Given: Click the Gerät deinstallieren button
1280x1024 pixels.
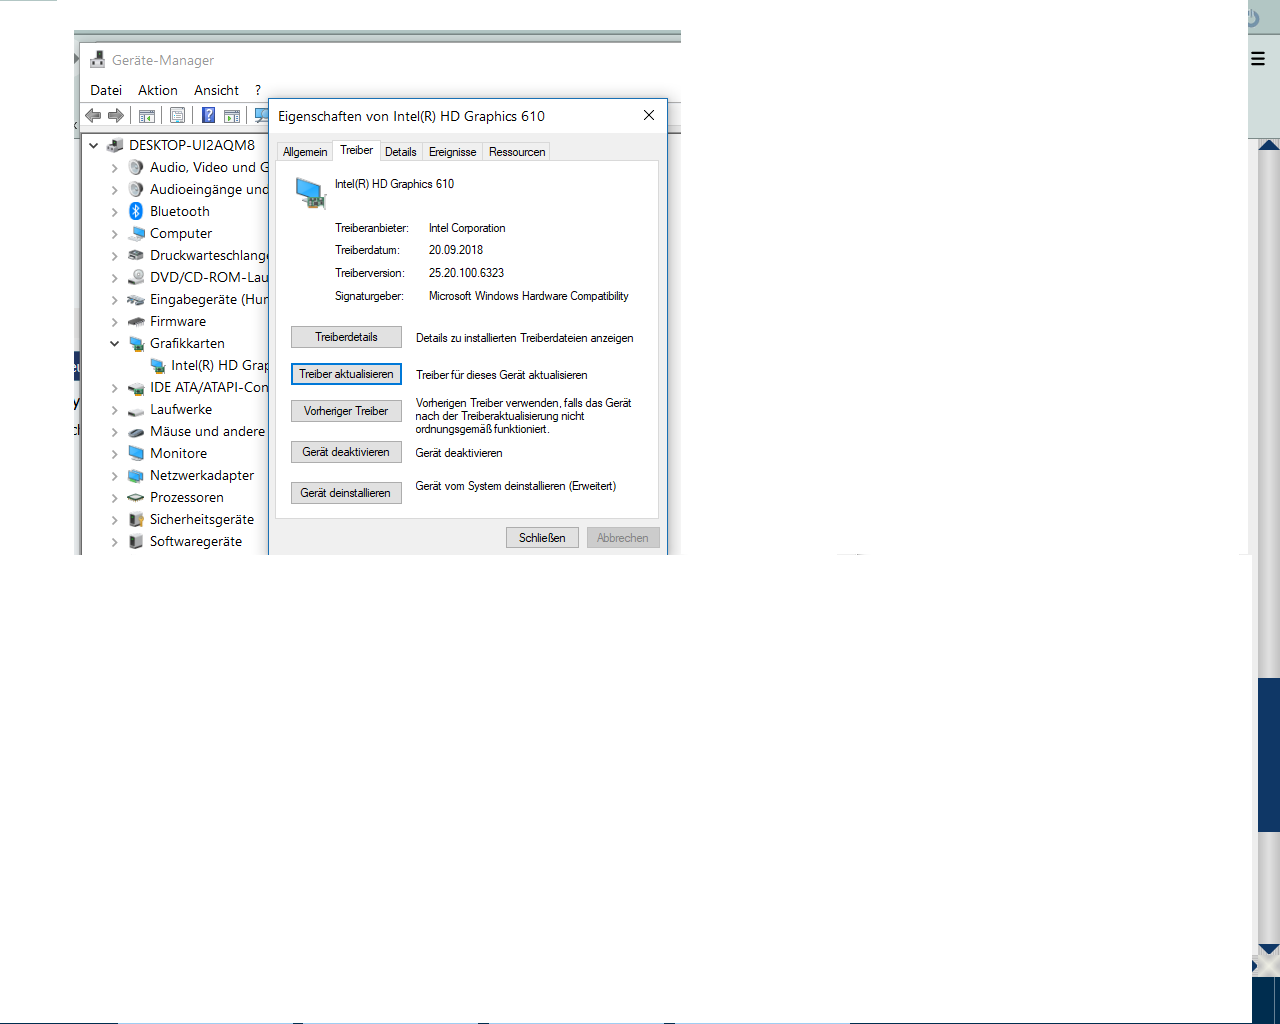Looking at the screenshot, I should click(346, 493).
